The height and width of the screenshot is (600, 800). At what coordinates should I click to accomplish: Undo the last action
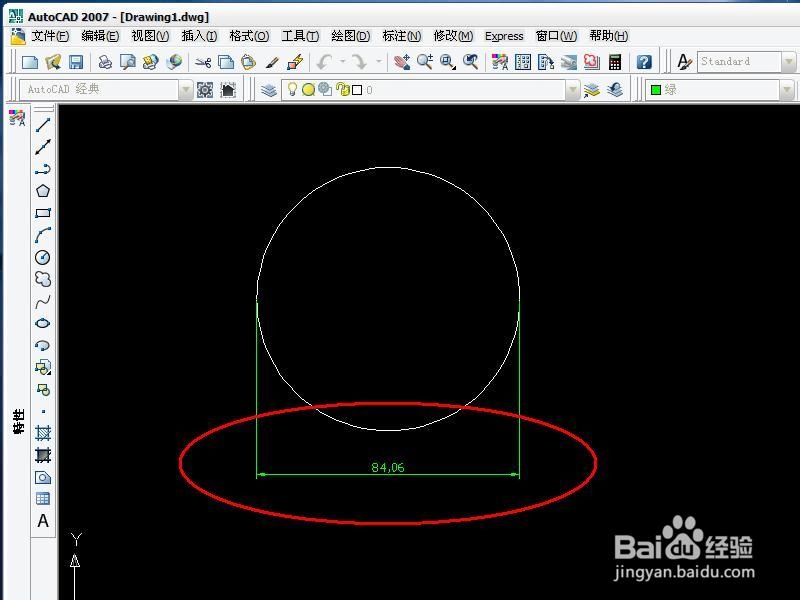[324, 62]
